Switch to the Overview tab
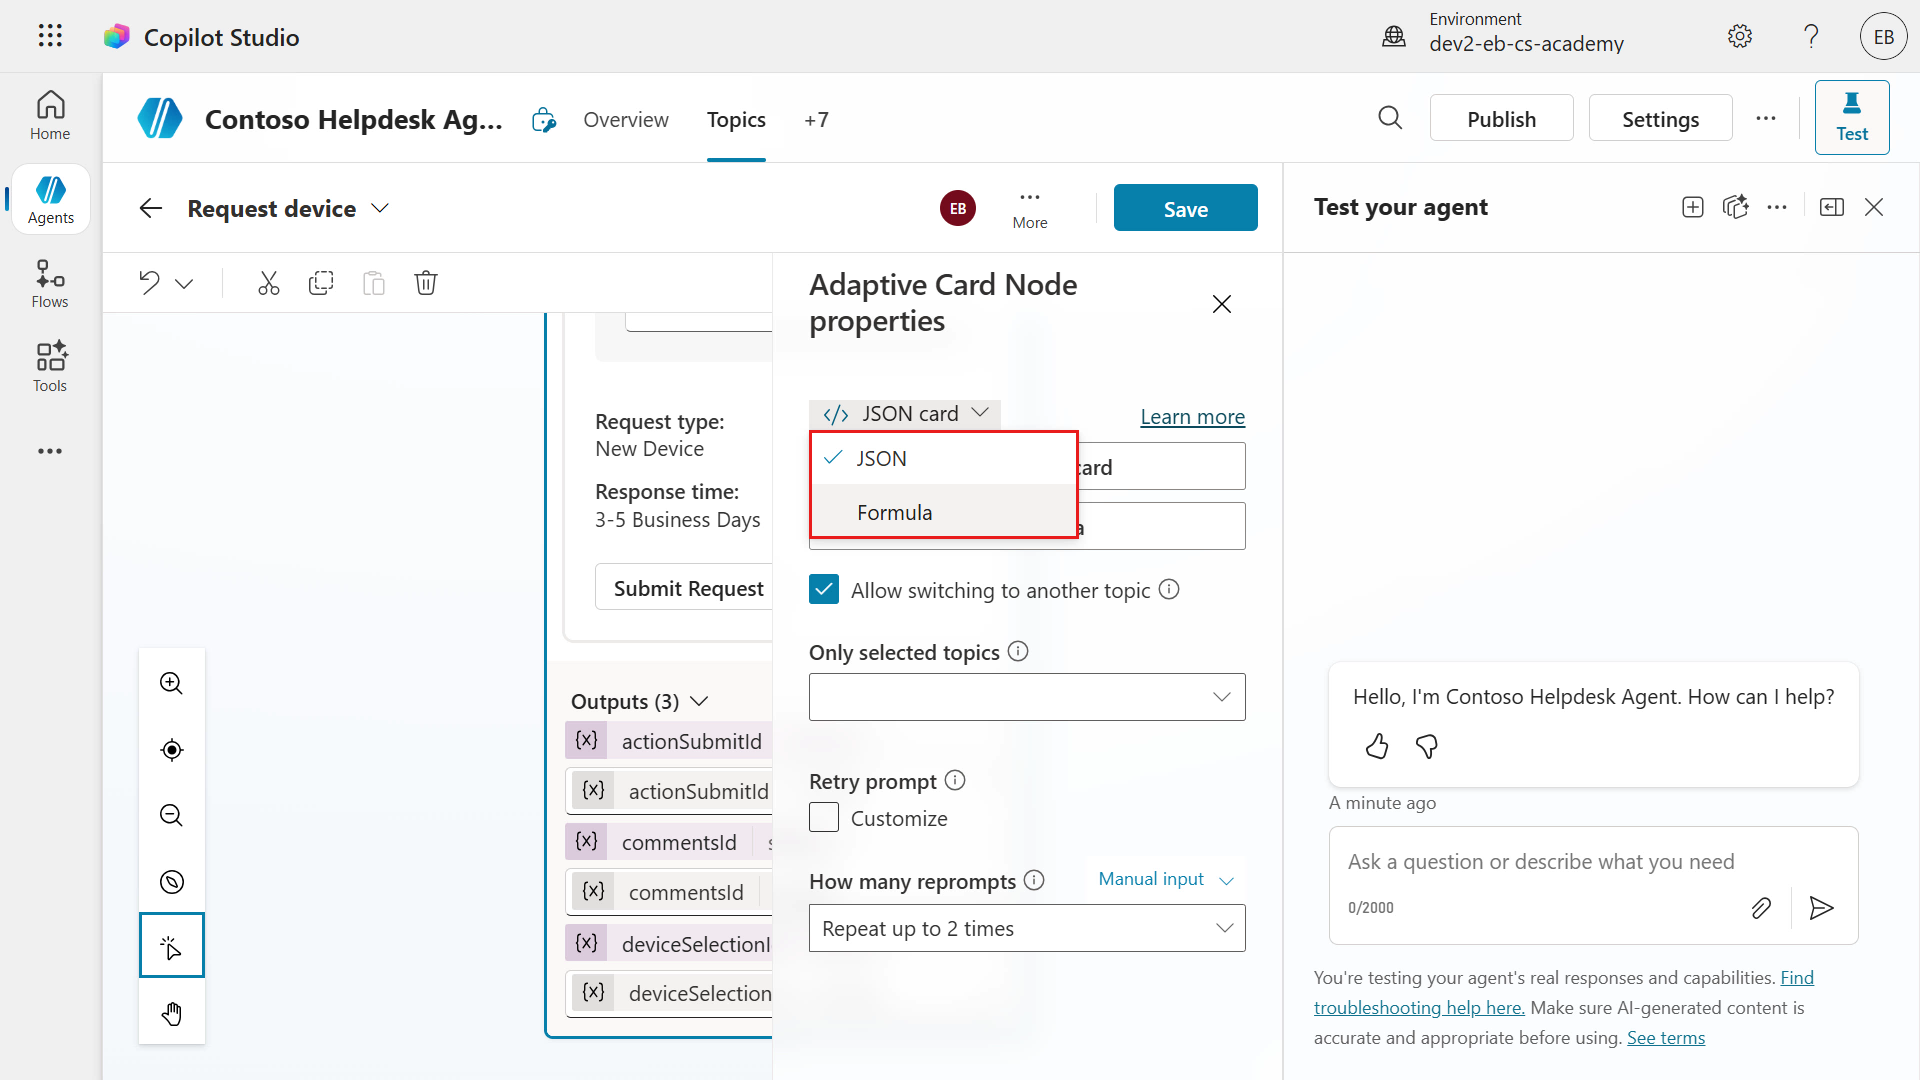Image resolution: width=1920 pixels, height=1080 pixels. 626,120
